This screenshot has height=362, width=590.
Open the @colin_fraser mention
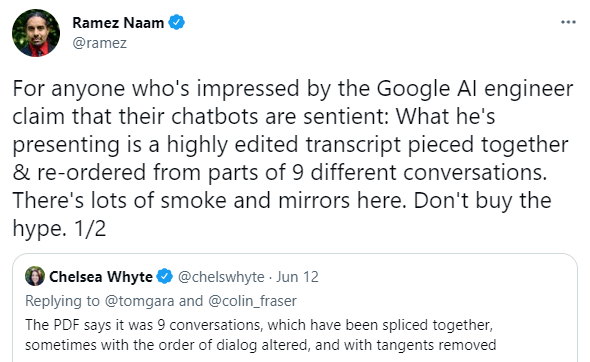[x=252, y=301]
